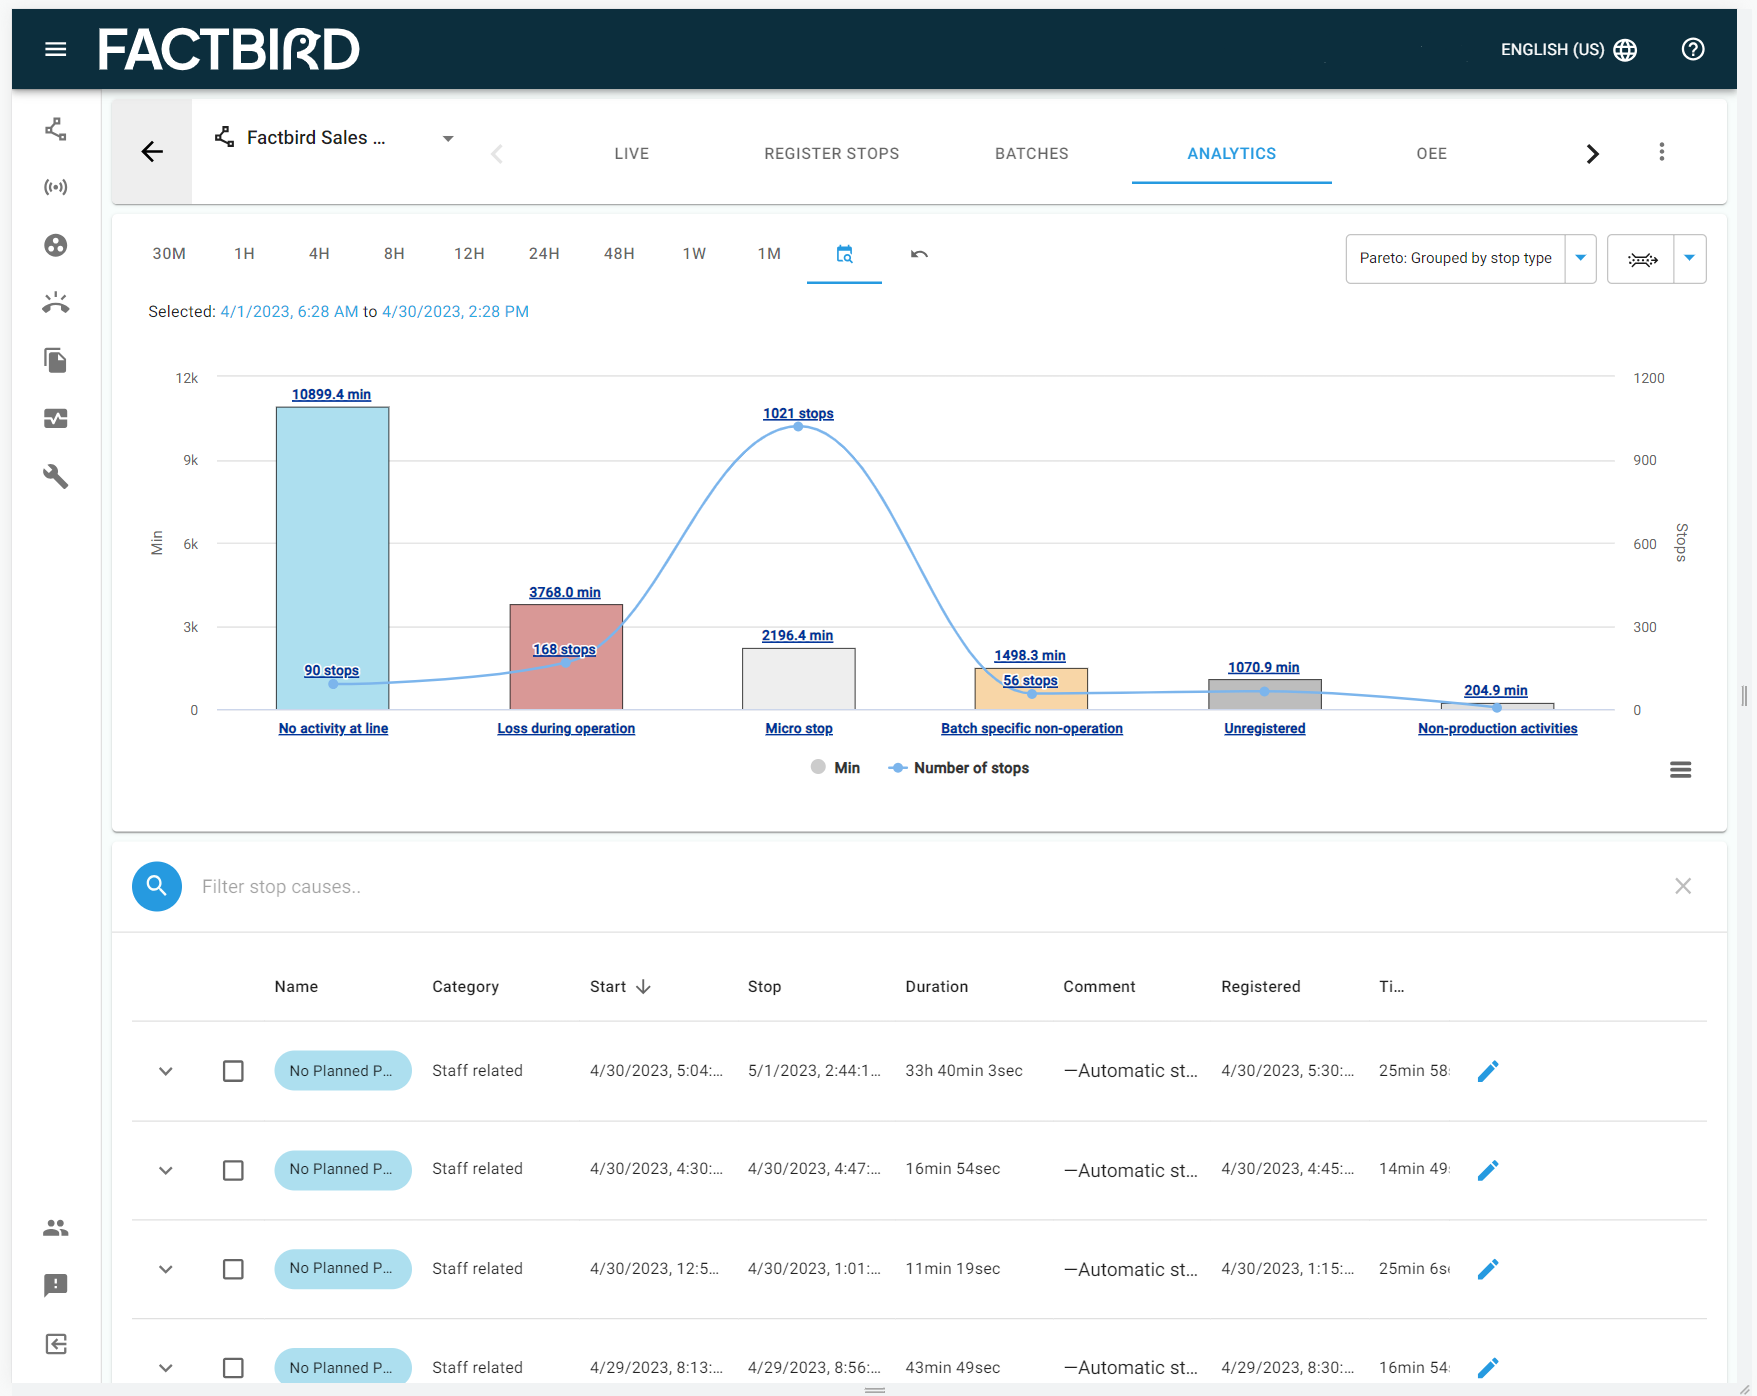Image resolution: width=1757 pixels, height=1396 pixels.
Task: Open the custom date range picker icon
Action: [844, 255]
